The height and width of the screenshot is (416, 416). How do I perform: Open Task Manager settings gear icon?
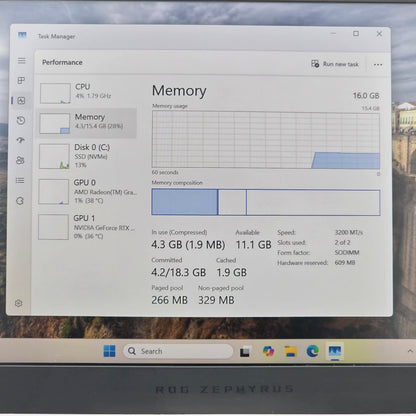(19, 303)
